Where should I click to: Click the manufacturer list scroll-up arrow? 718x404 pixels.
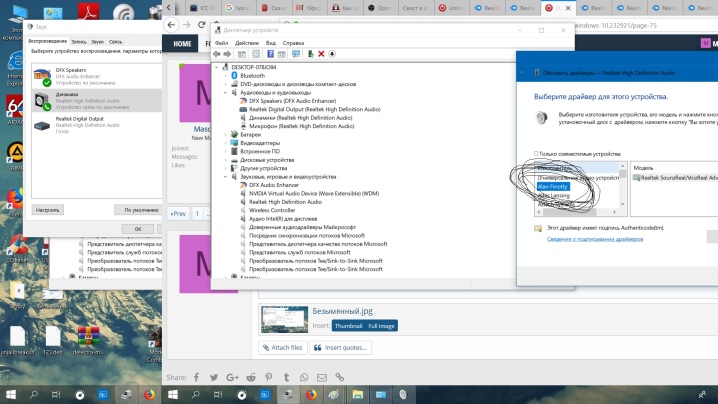(x=622, y=166)
